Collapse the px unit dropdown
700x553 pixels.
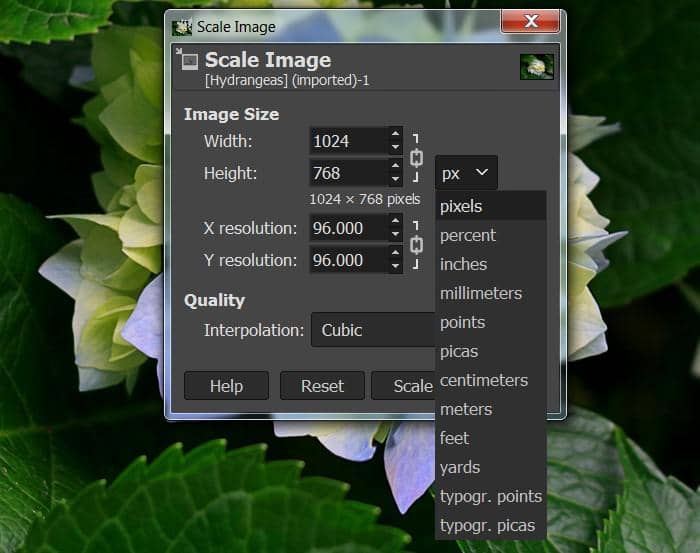[x=466, y=173]
